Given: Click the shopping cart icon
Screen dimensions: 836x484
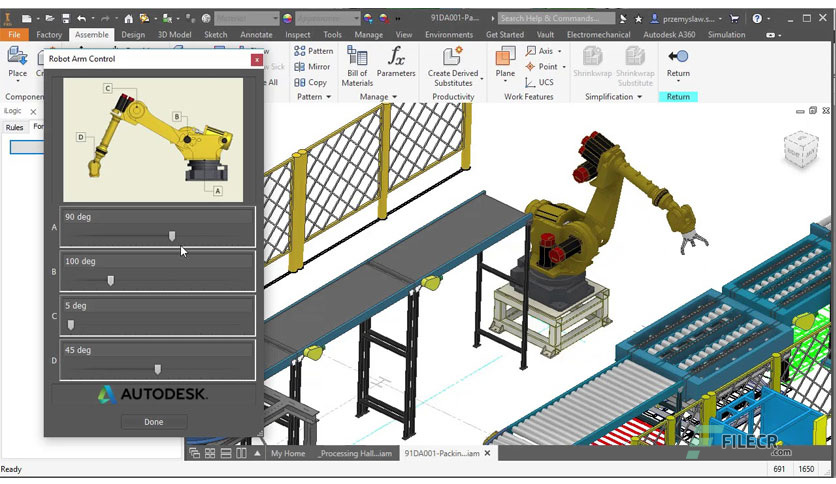Looking at the screenshot, I should coord(734,19).
